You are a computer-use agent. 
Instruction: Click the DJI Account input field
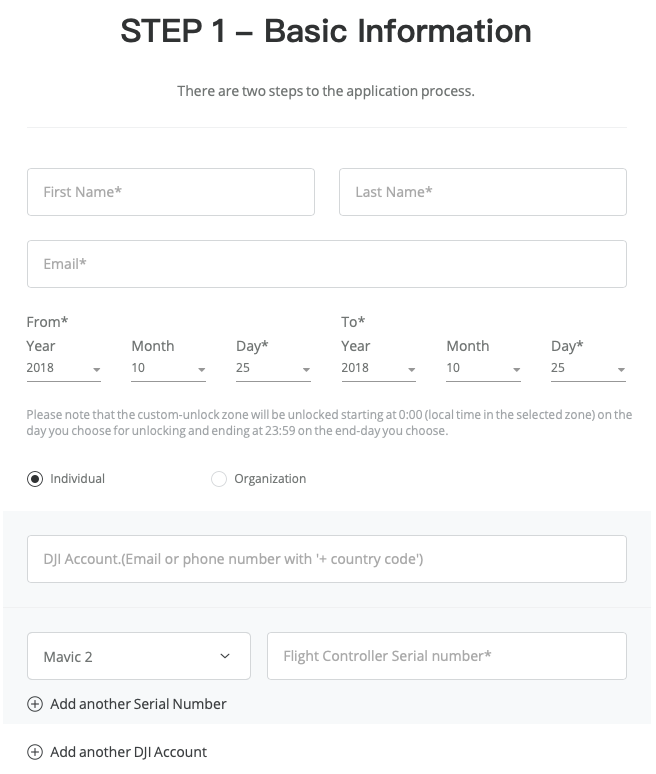pos(327,559)
